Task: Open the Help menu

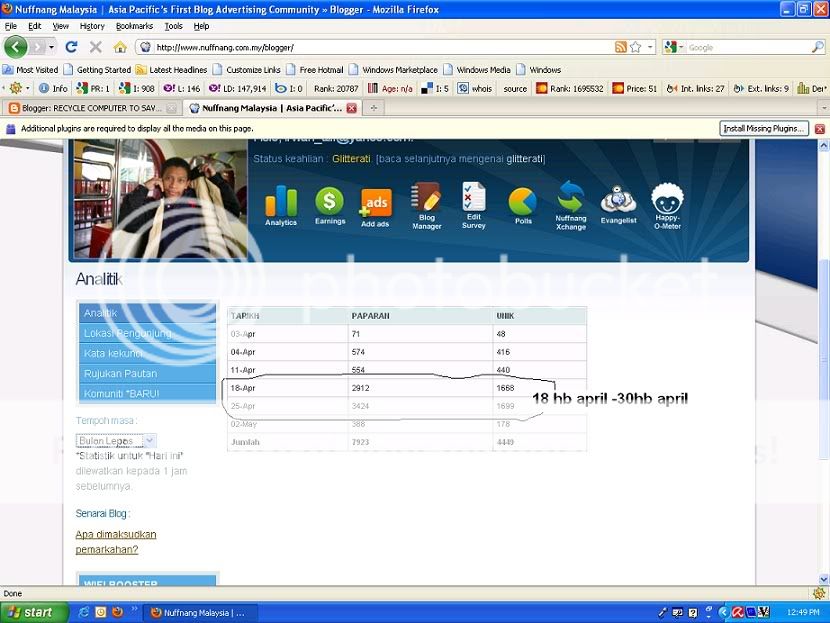Action: point(201,26)
